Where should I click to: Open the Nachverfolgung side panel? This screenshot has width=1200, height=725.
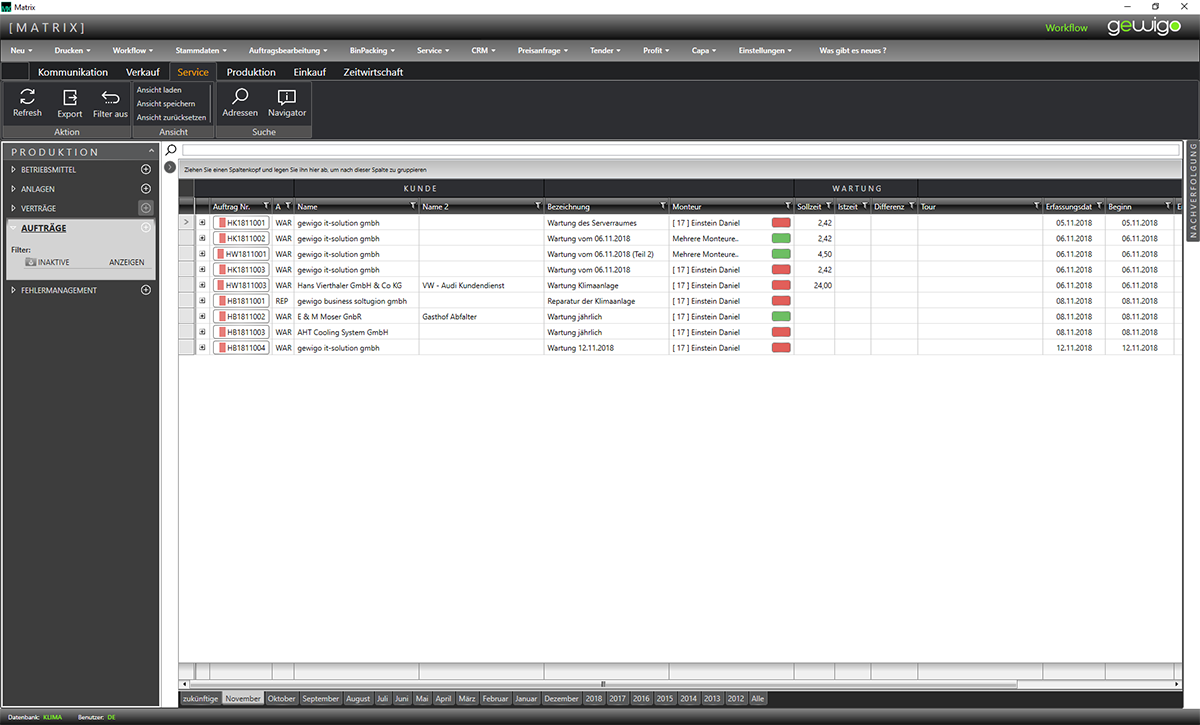point(1192,190)
